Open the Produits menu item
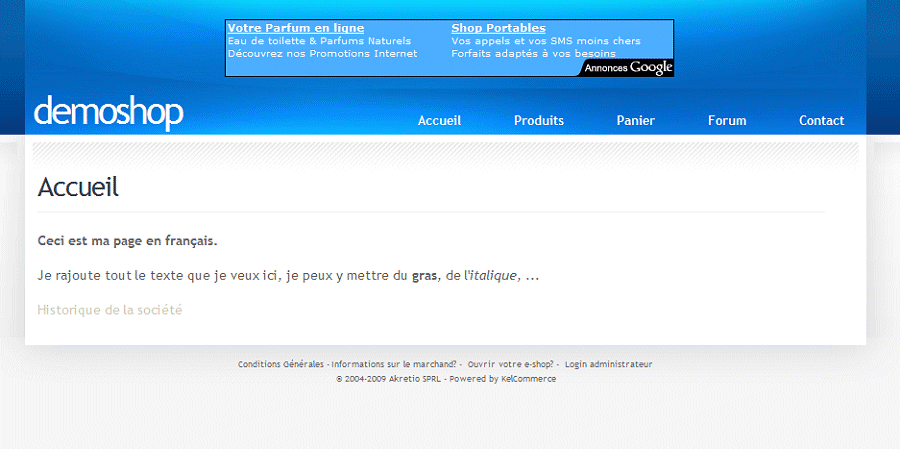900x449 pixels. click(x=539, y=121)
